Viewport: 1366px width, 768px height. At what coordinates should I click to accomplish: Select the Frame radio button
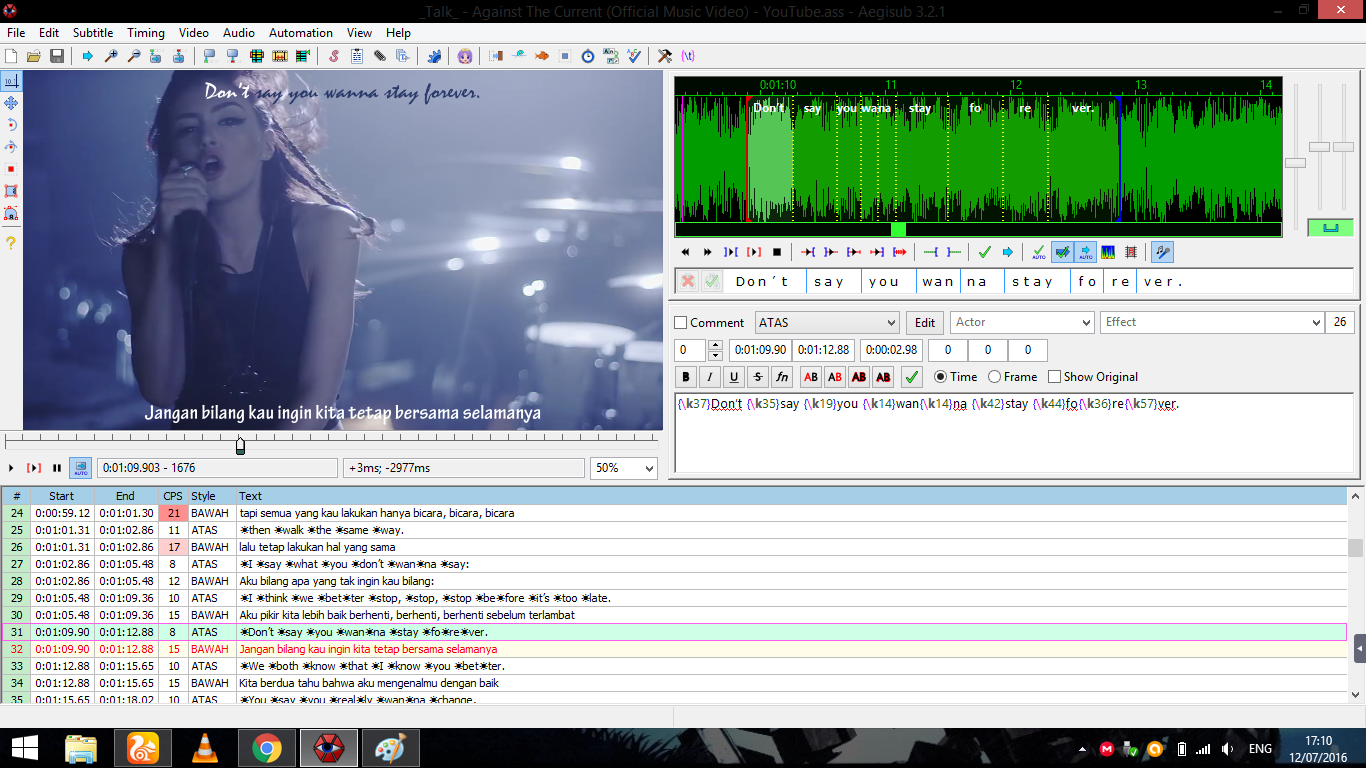pos(994,377)
